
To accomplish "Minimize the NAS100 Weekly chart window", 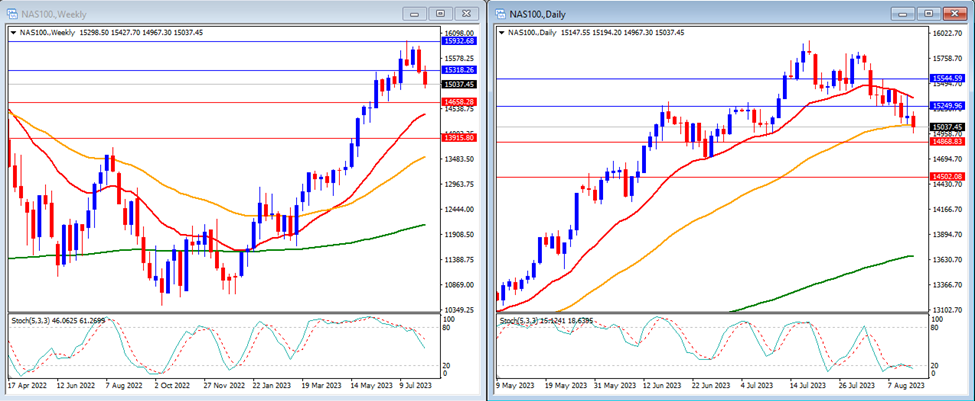I will [x=415, y=13].
